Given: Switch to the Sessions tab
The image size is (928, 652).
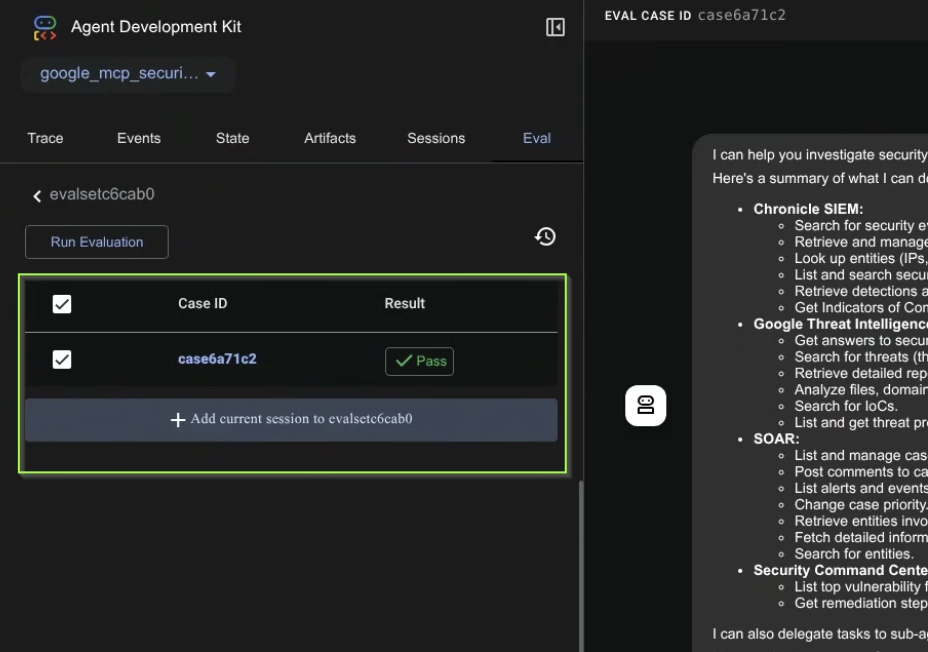Looking at the screenshot, I should click(436, 138).
